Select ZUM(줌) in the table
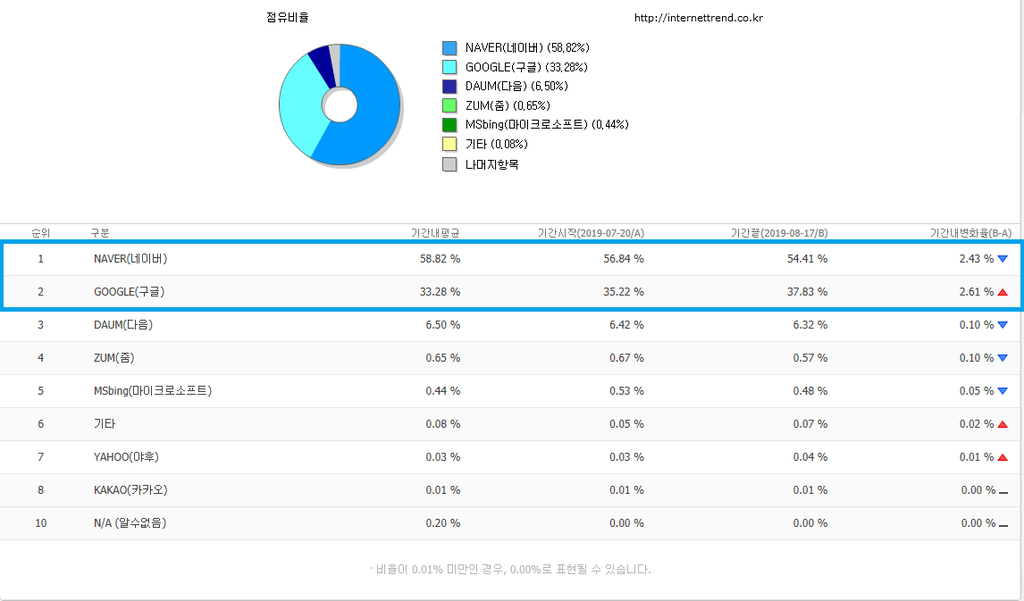This screenshot has width=1024, height=601. pyautogui.click(x=114, y=358)
